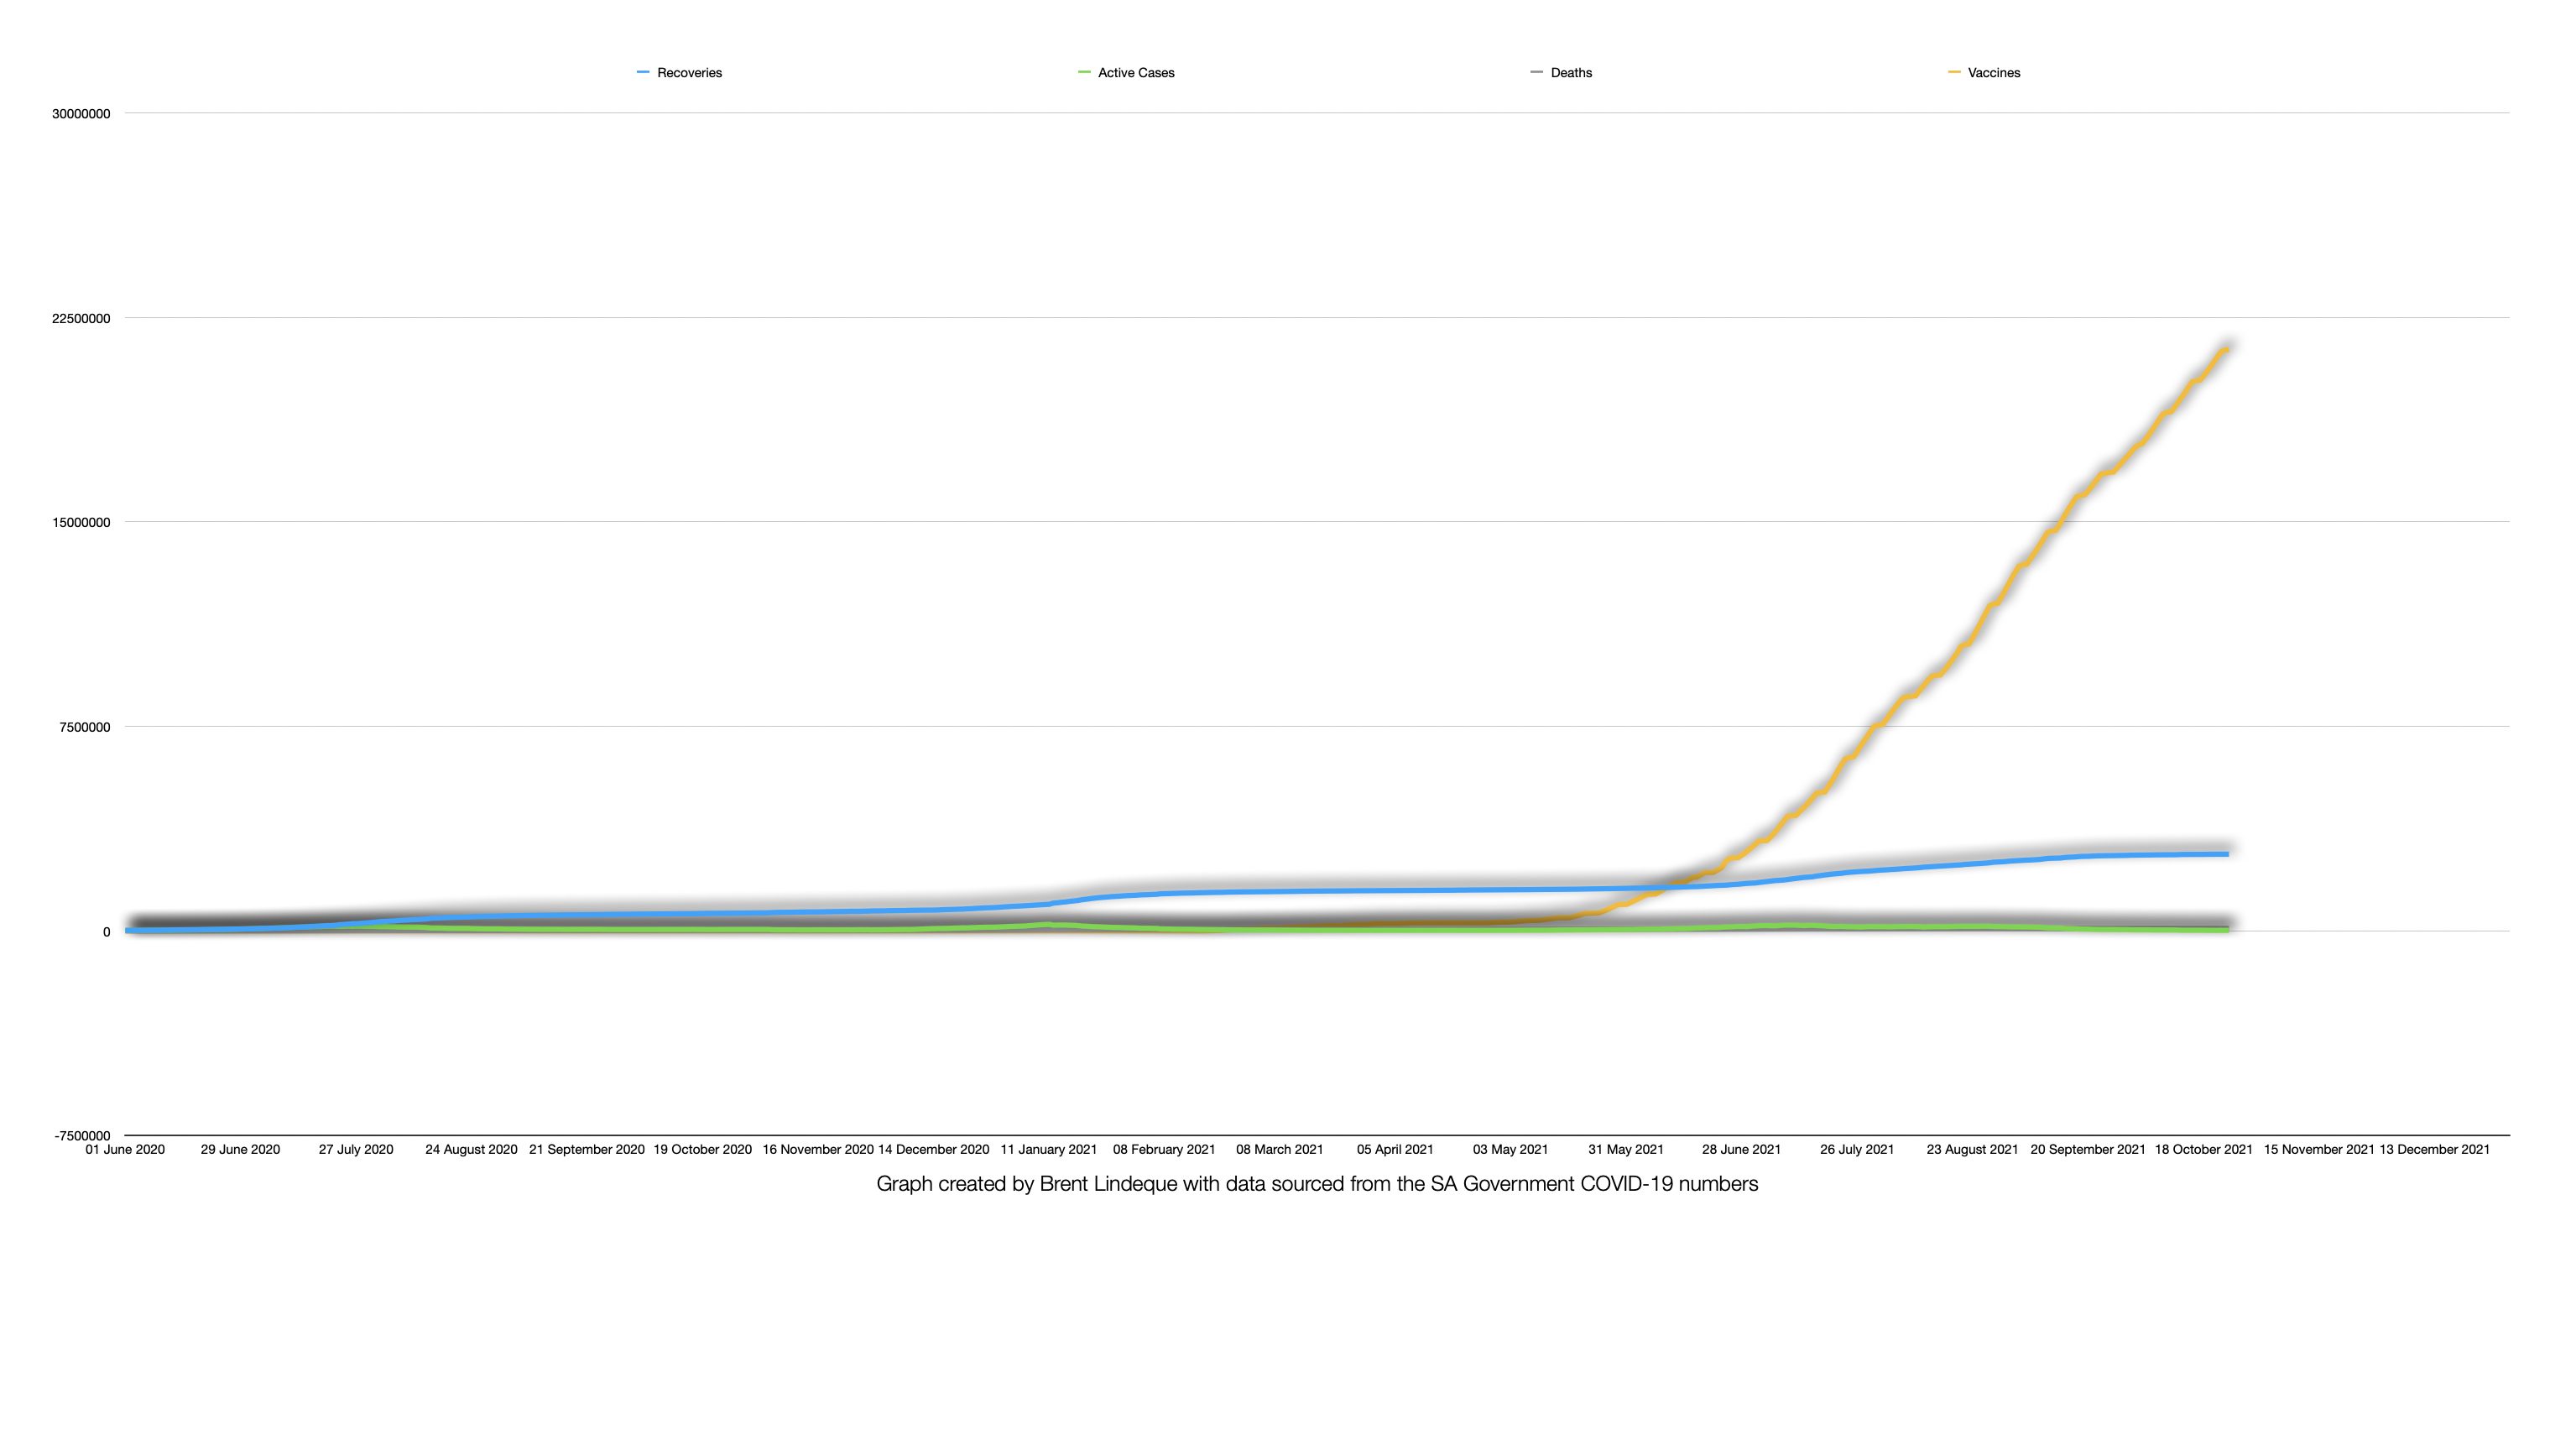Click the blue Recoveries legend color marker
2576x1440 pixels.
pos(643,72)
